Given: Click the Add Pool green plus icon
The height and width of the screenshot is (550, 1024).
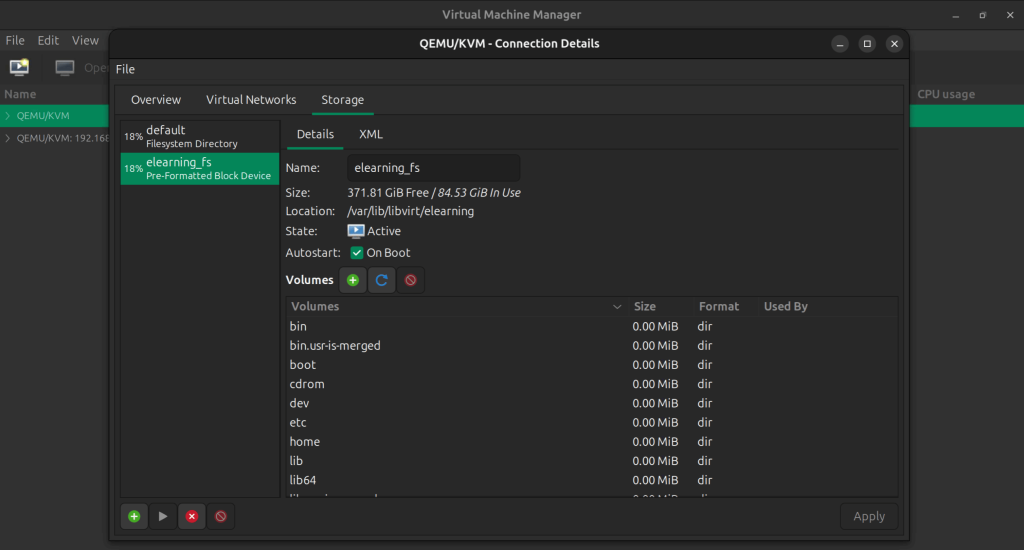Looking at the screenshot, I should [x=134, y=516].
